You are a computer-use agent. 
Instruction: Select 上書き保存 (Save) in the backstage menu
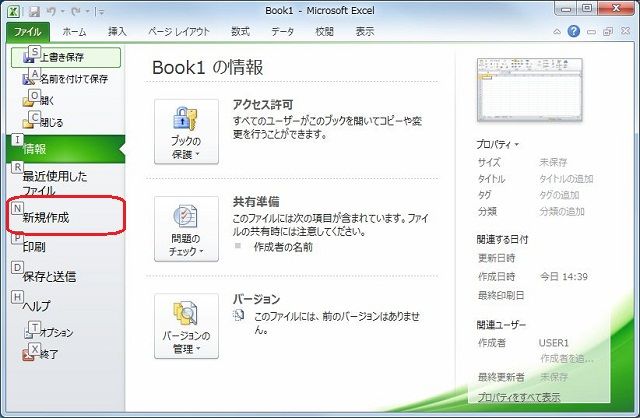[66, 57]
